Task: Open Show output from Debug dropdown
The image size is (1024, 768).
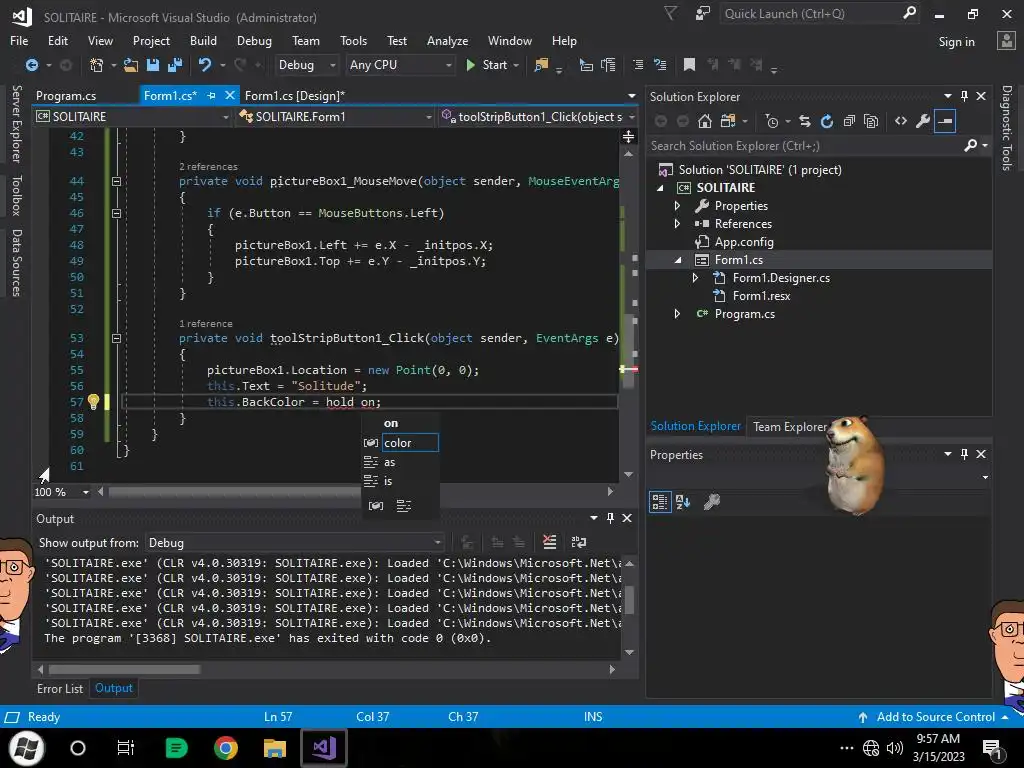Action: click(295, 543)
